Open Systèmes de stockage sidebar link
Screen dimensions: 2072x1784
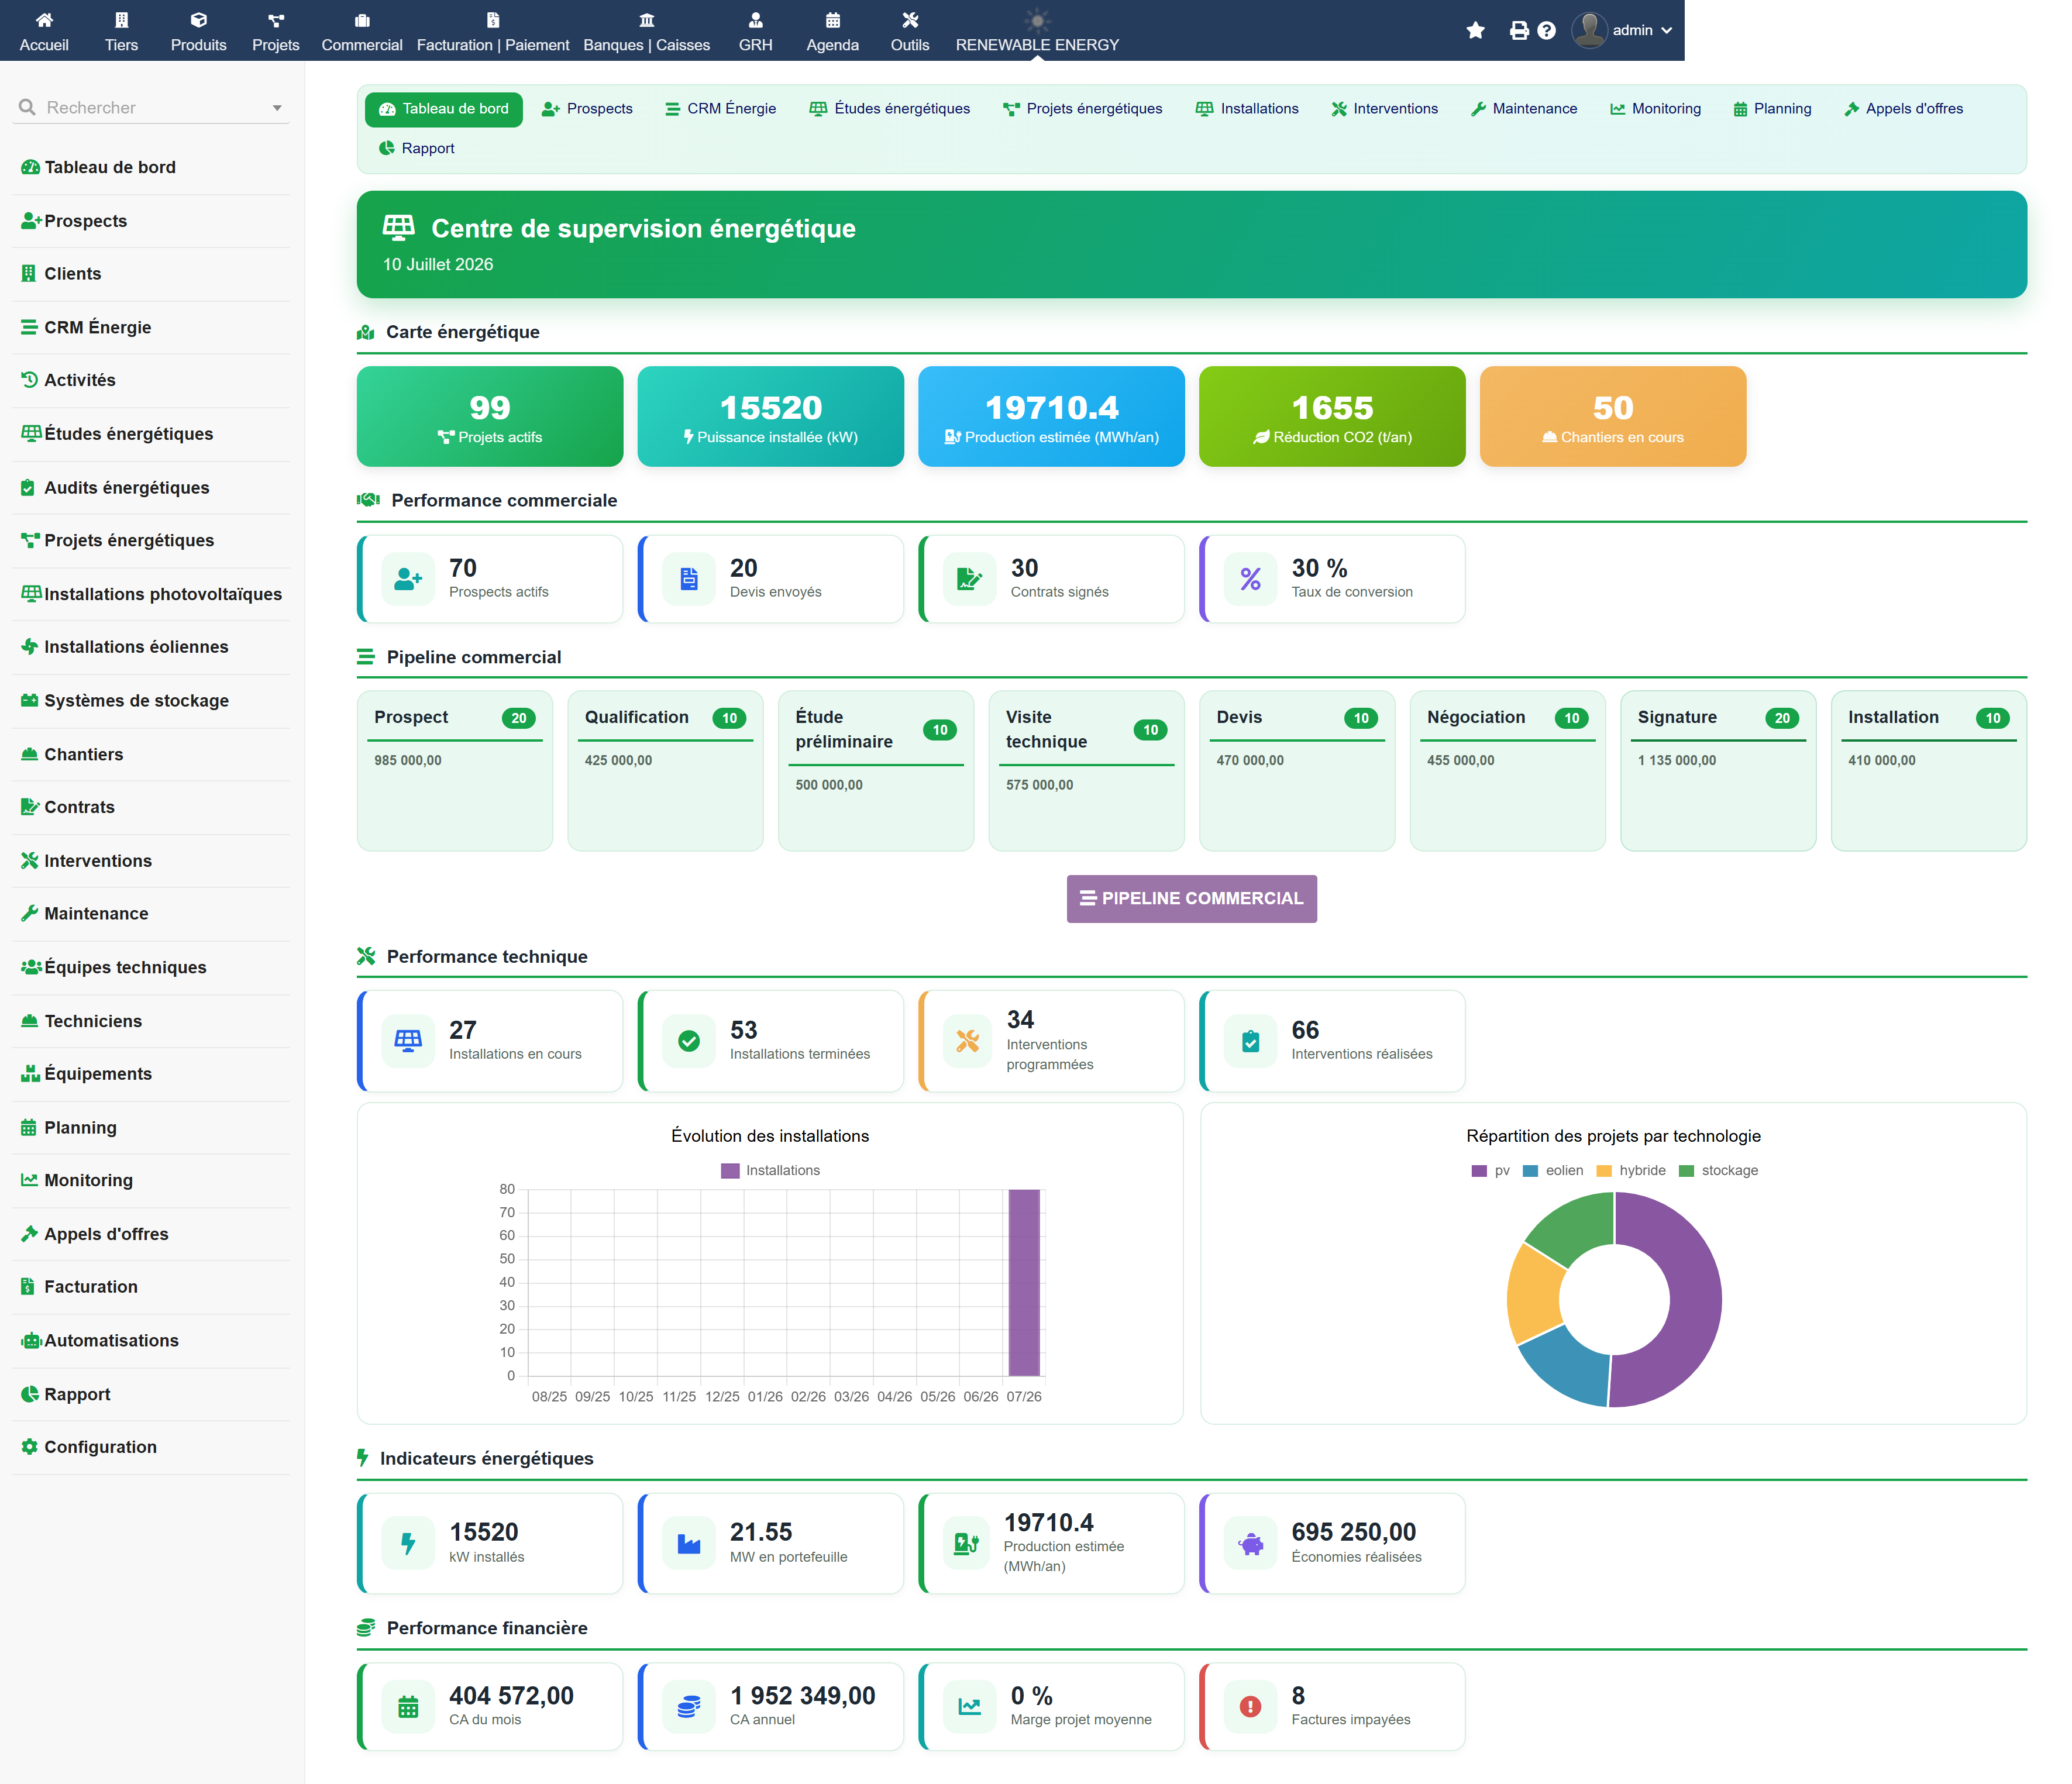(125, 700)
